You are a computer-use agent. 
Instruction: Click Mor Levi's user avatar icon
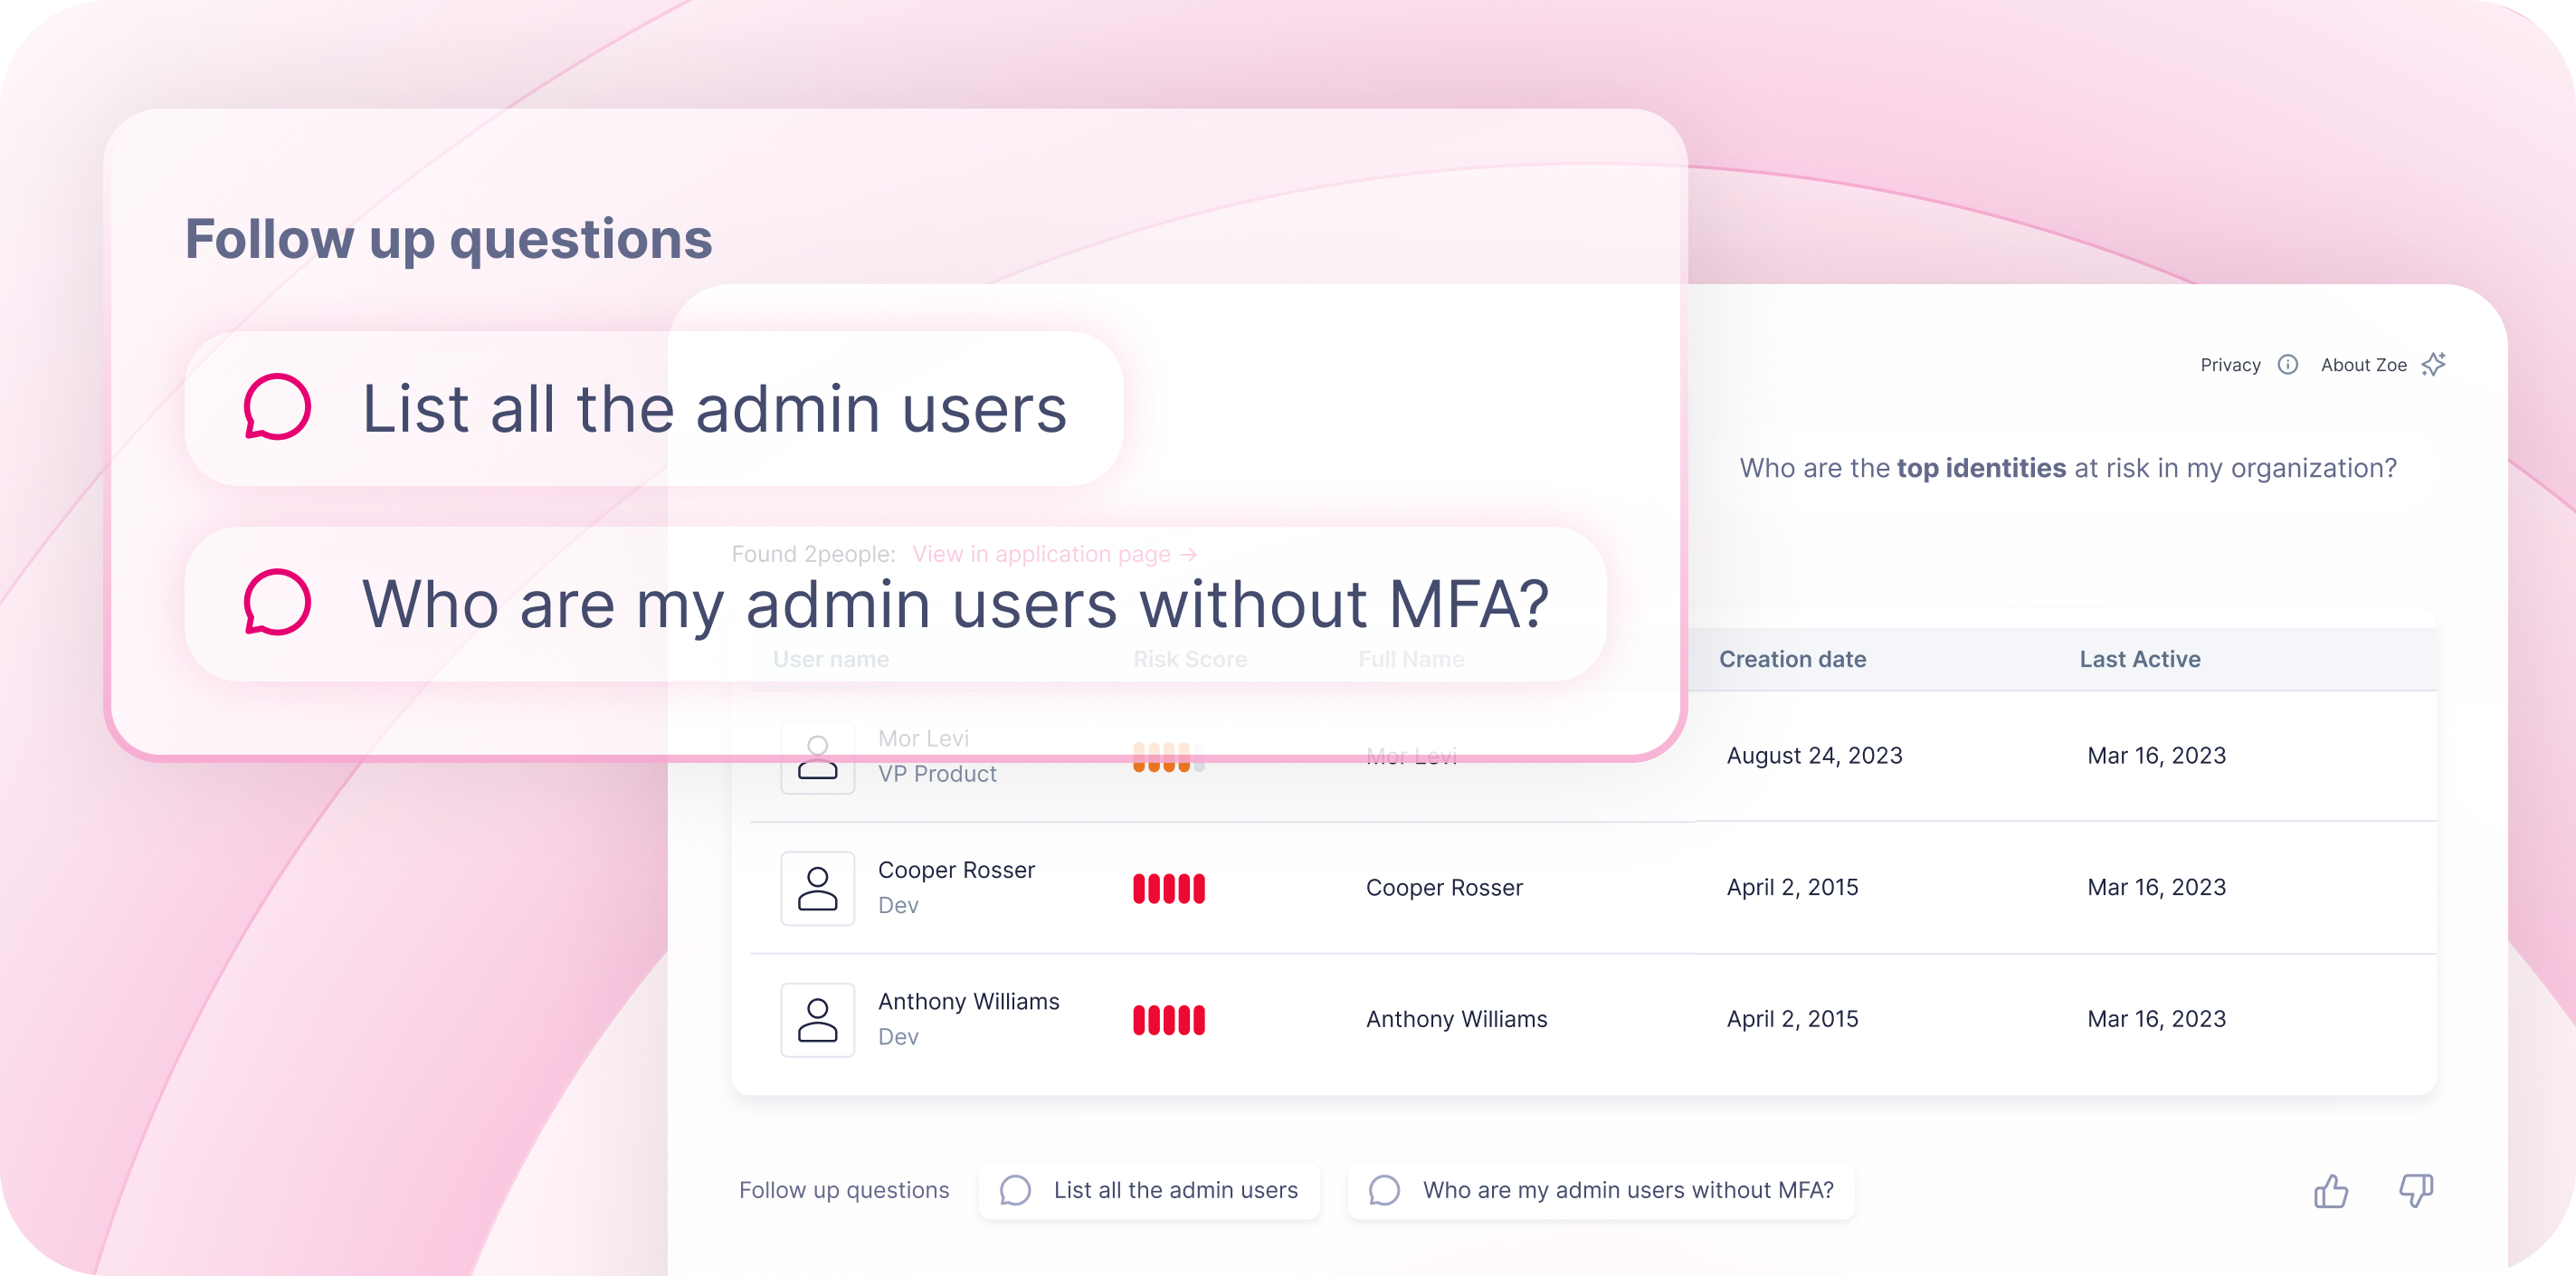pos(817,757)
